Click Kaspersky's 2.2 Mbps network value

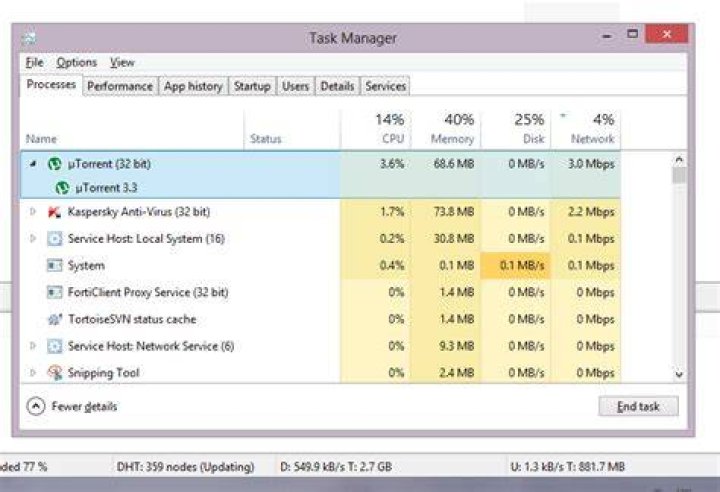(591, 212)
